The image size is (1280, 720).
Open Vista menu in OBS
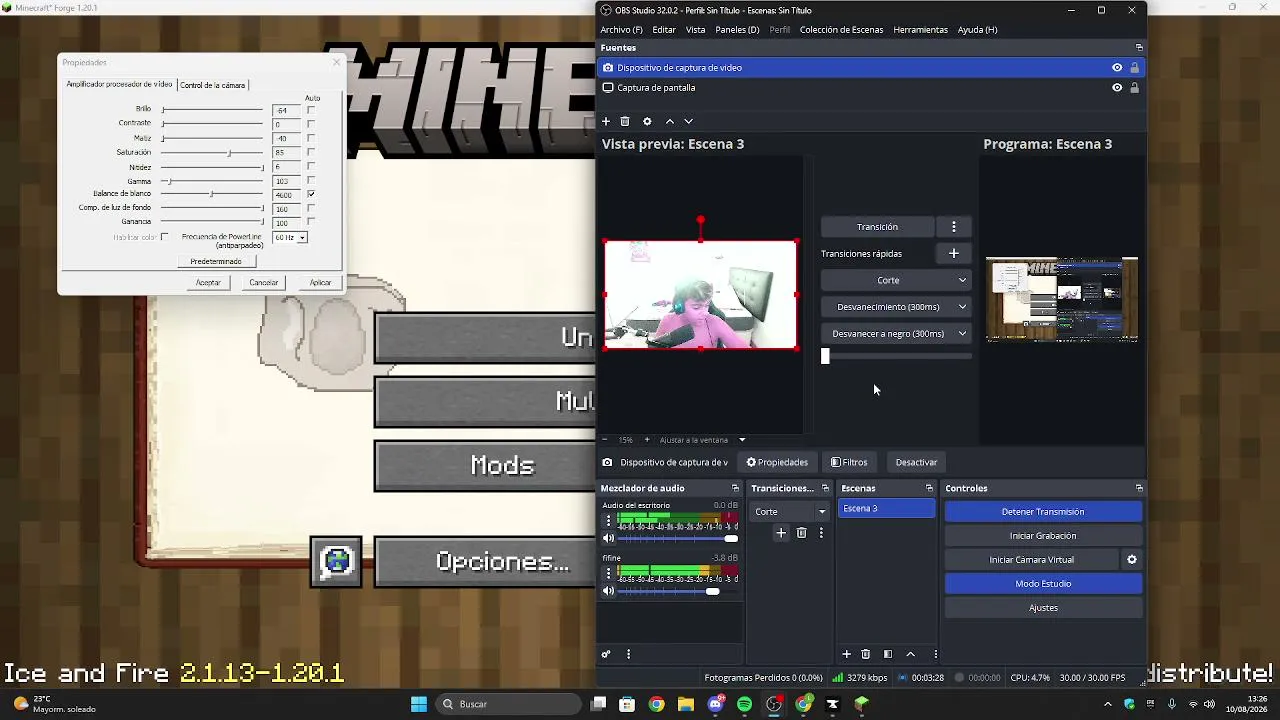pyautogui.click(x=695, y=30)
